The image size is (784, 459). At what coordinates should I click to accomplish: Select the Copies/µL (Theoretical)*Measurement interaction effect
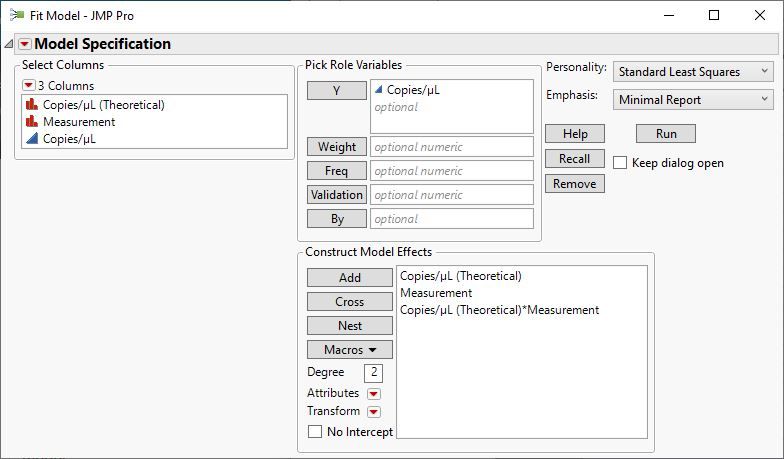(499, 310)
